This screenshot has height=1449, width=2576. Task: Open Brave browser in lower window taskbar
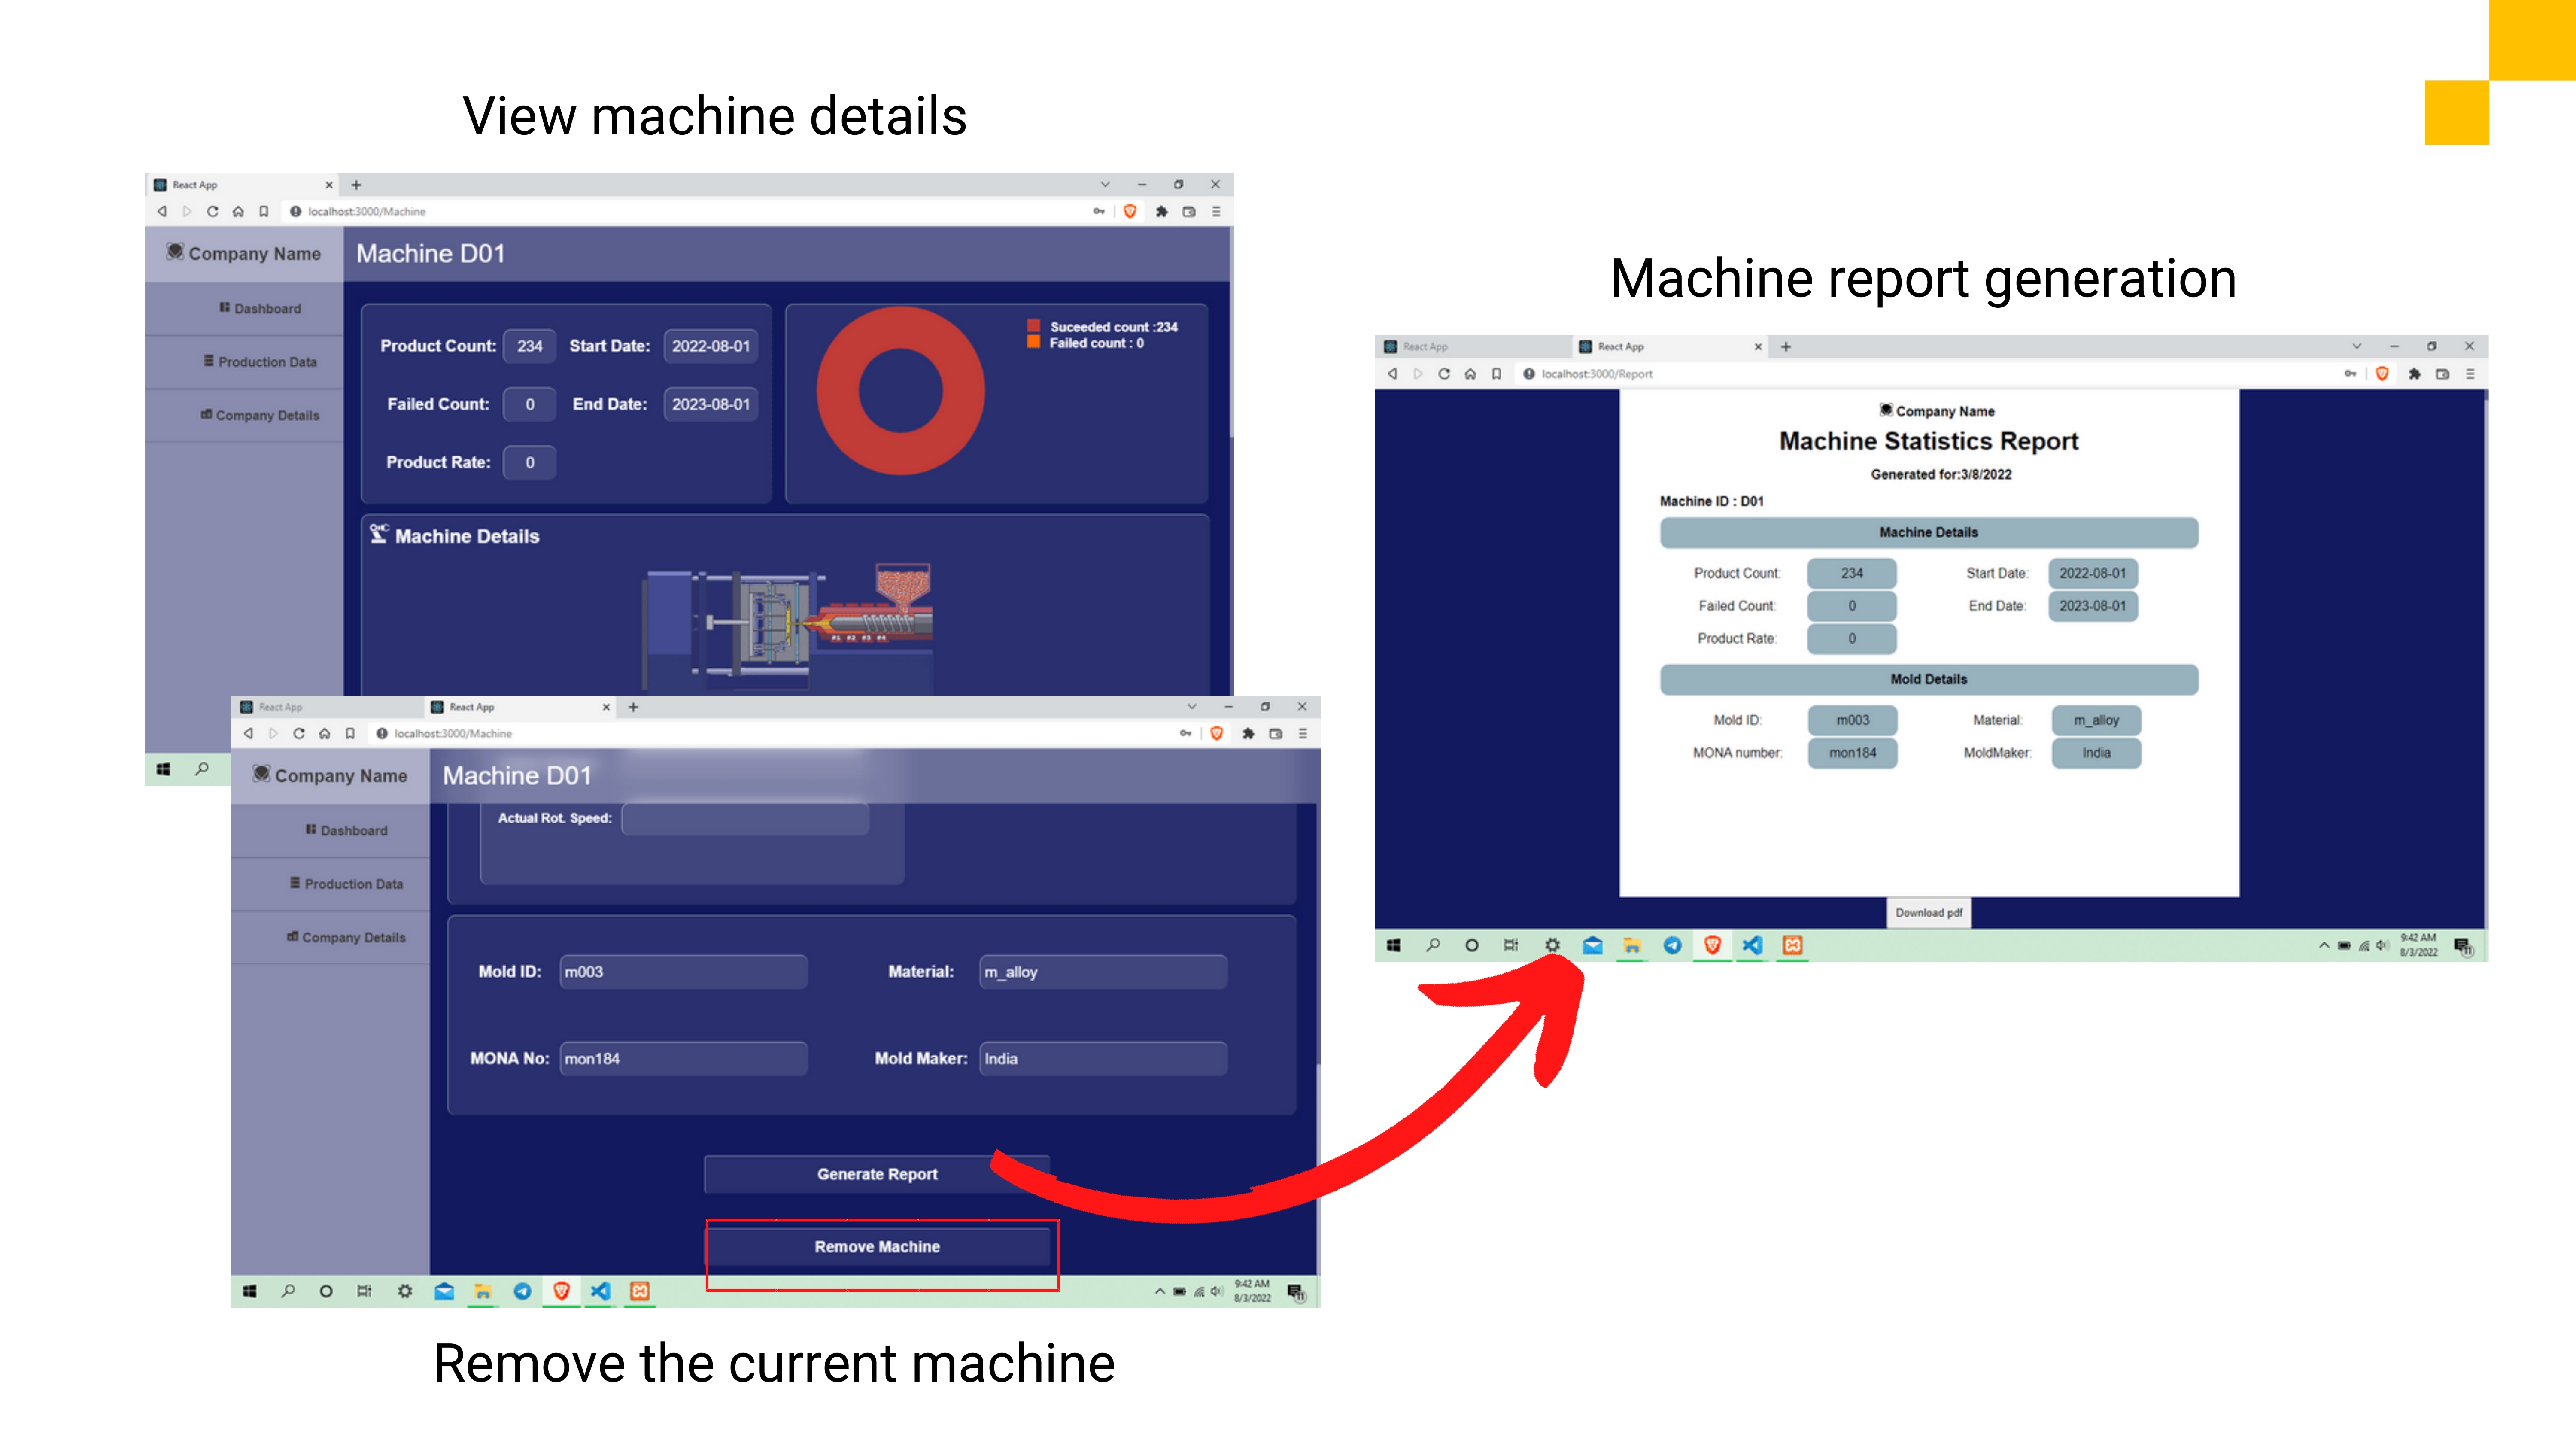pos(561,1291)
